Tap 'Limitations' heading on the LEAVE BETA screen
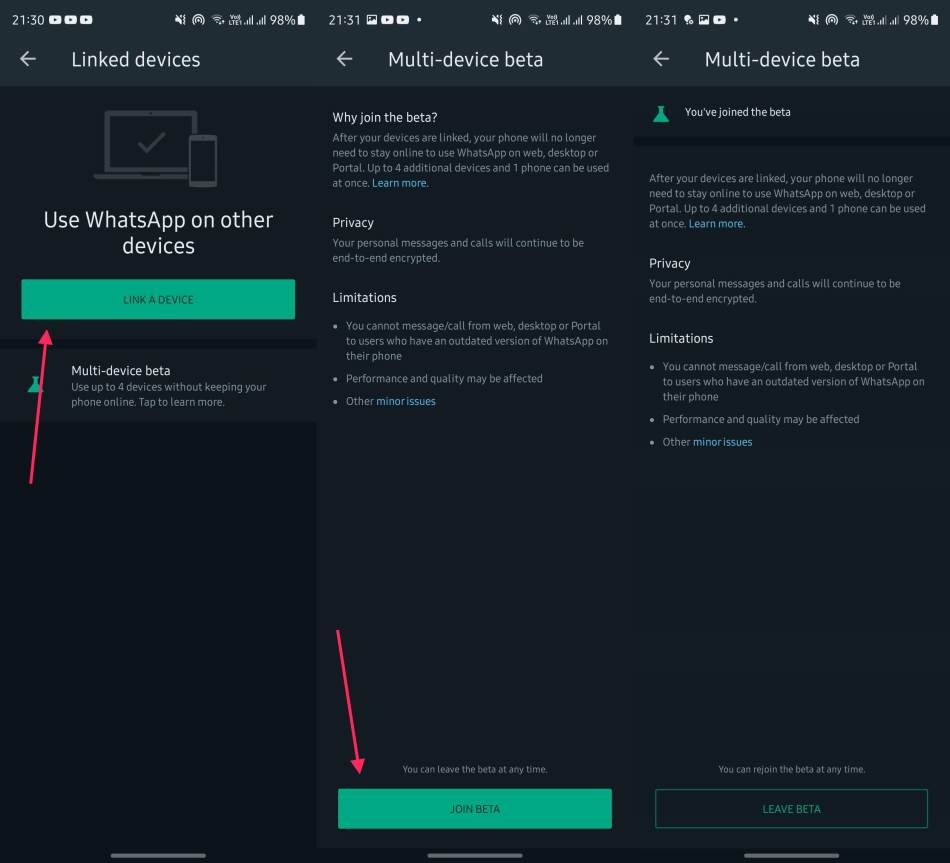This screenshot has height=863, width=950. [x=681, y=338]
